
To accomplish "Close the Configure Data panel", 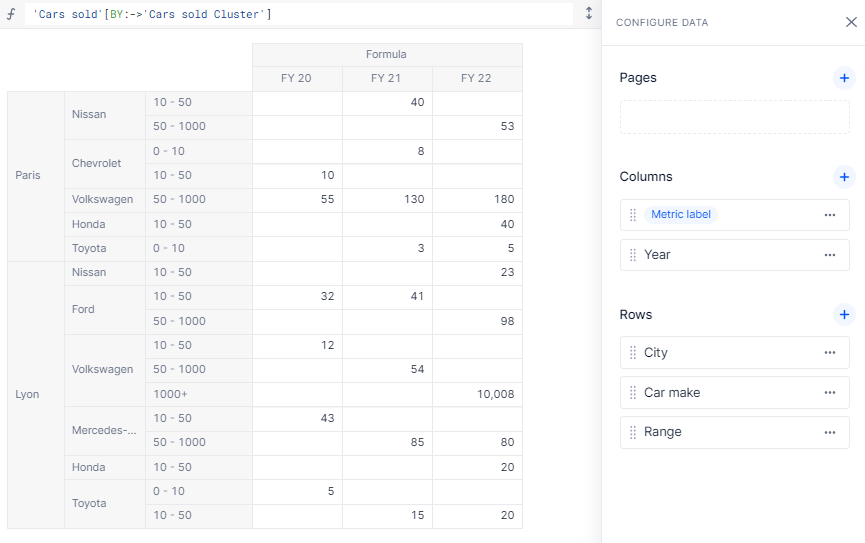I will pyautogui.click(x=851, y=22).
